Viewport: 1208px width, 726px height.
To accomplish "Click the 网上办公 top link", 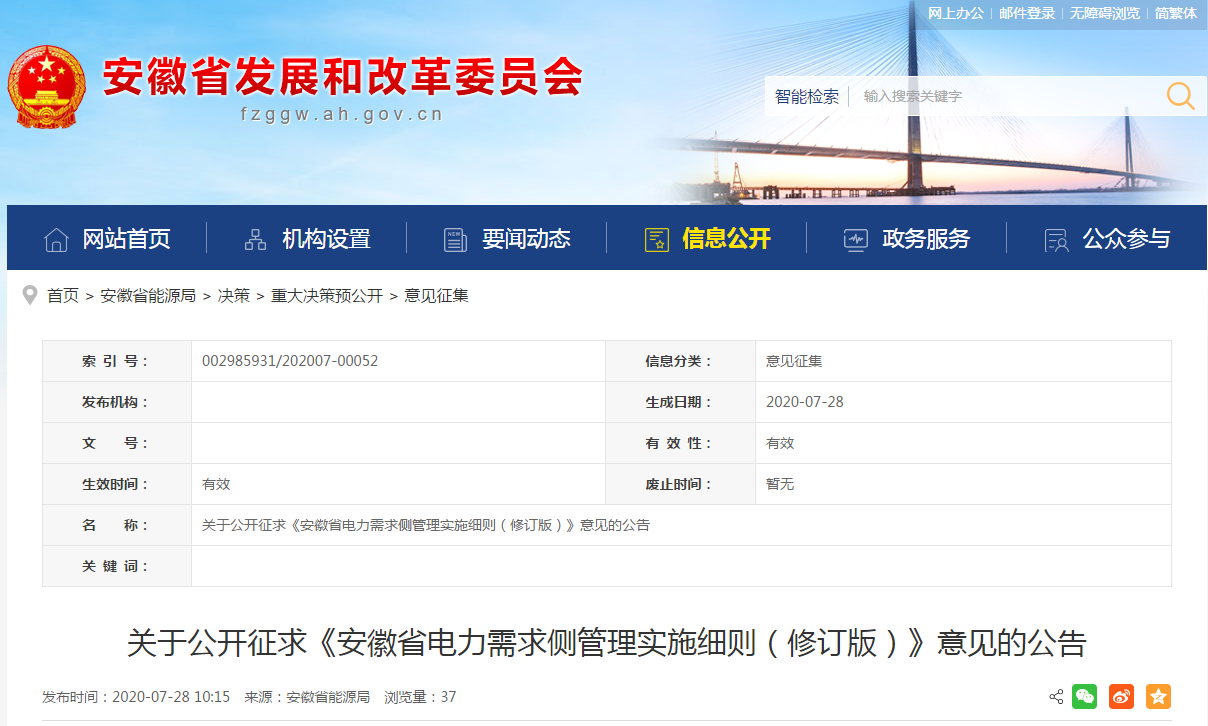I will tap(956, 13).
